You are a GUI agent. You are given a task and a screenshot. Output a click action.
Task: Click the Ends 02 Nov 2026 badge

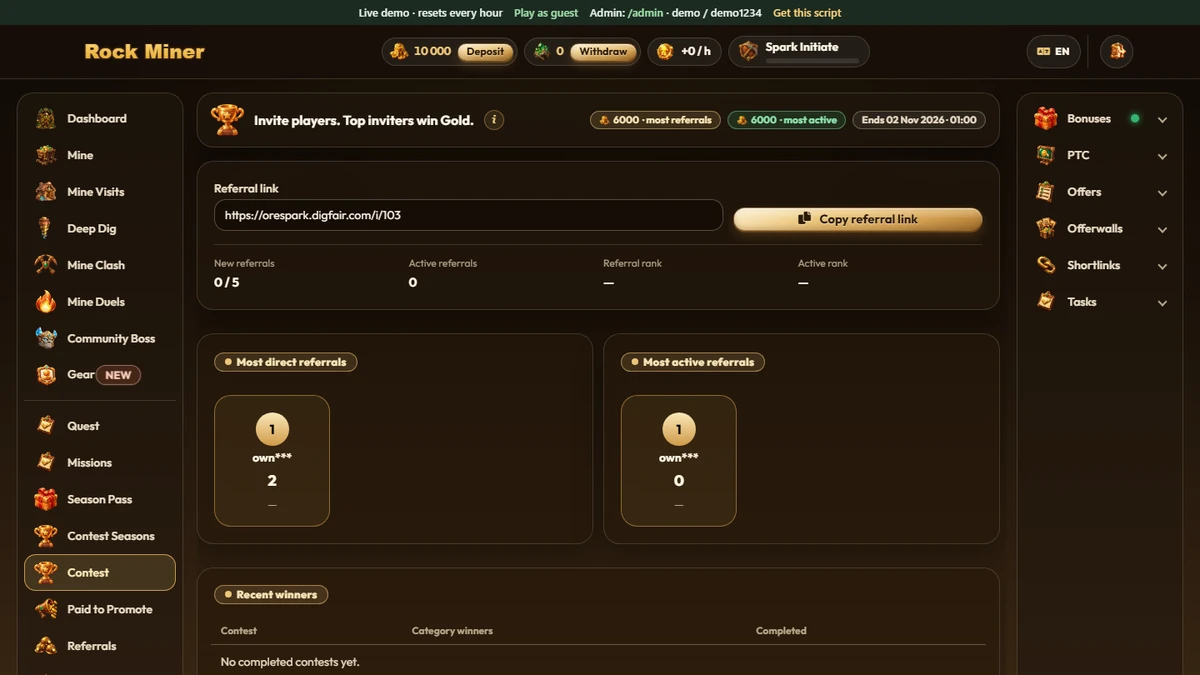[x=919, y=120]
